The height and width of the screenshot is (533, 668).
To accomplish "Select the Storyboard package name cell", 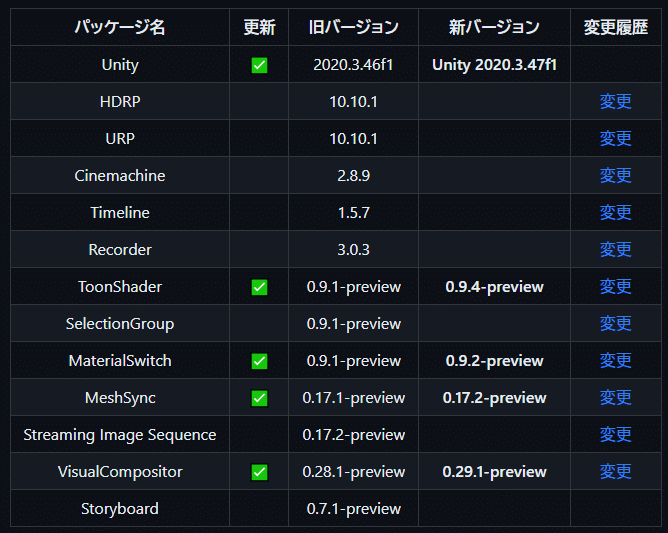I will tap(120, 509).
